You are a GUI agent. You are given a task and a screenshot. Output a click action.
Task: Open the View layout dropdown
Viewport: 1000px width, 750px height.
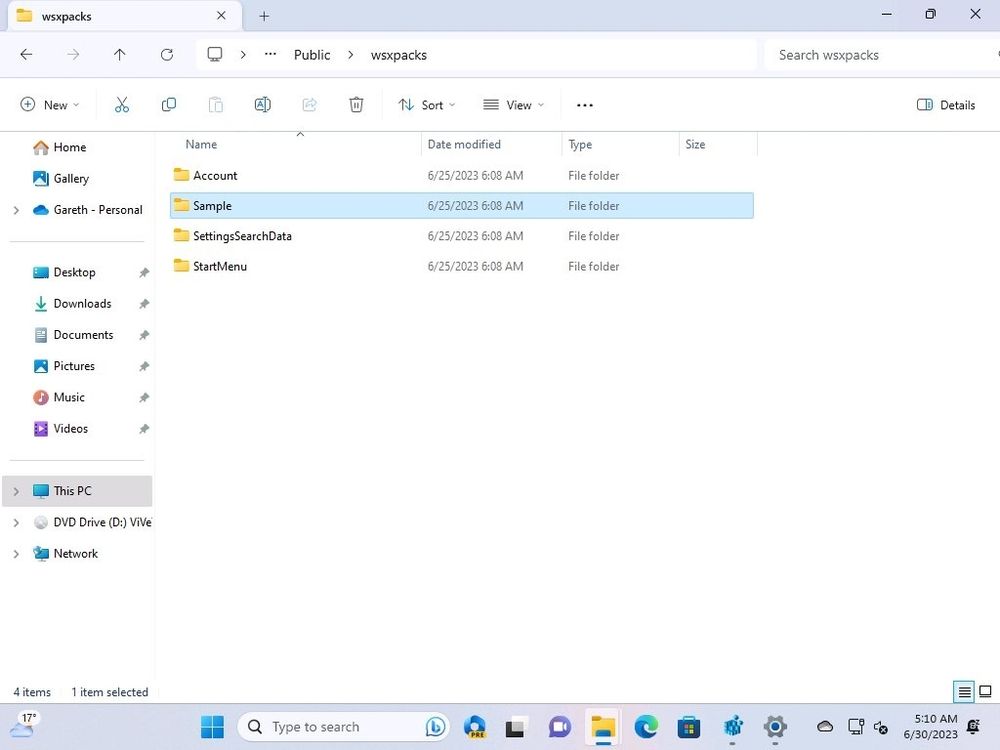pyautogui.click(x=513, y=105)
